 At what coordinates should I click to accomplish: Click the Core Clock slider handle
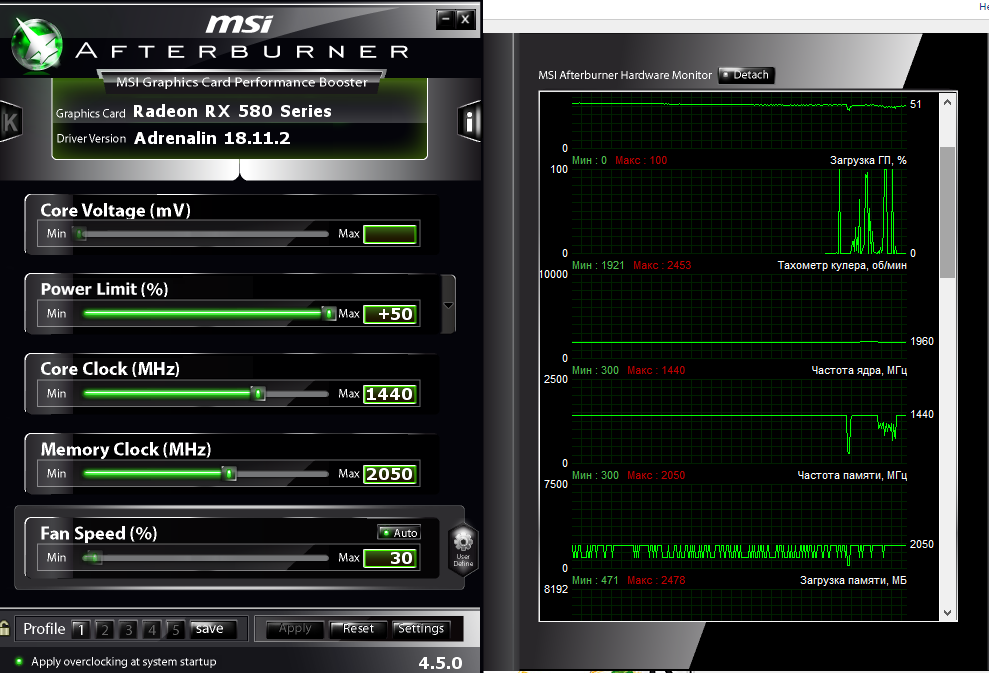pos(258,394)
